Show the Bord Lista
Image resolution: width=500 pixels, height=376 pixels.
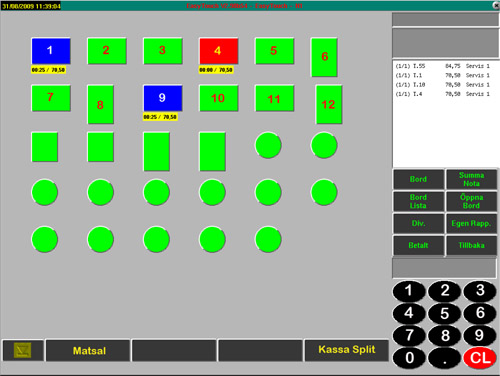(x=419, y=201)
